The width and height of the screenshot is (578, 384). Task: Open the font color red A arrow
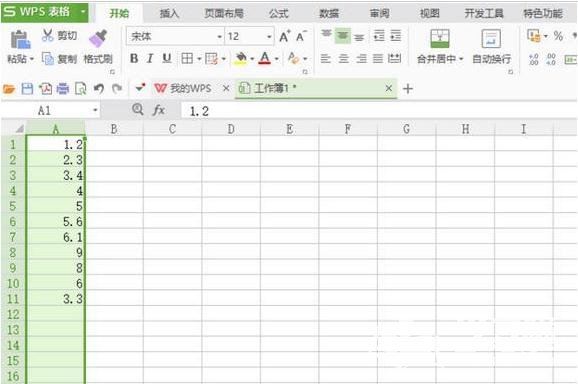pyautogui.click(x=276, y=59)
